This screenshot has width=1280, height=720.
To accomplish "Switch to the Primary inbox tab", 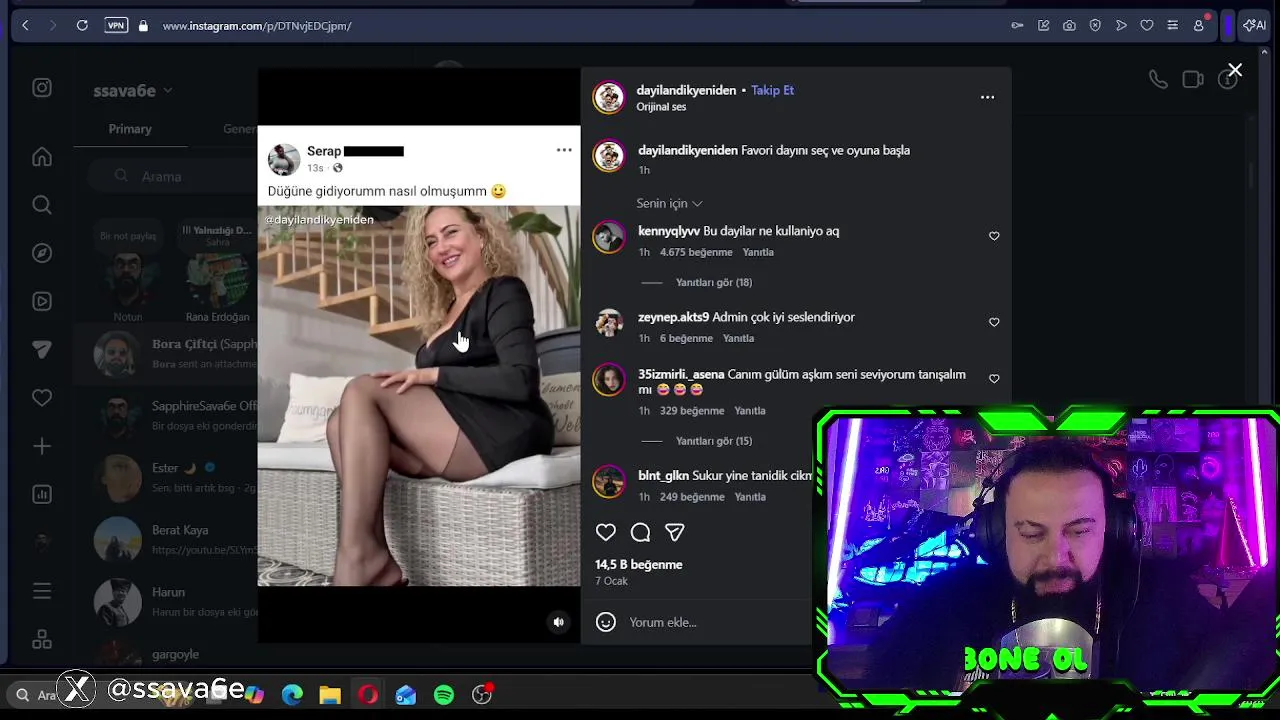I will (130, 129).
